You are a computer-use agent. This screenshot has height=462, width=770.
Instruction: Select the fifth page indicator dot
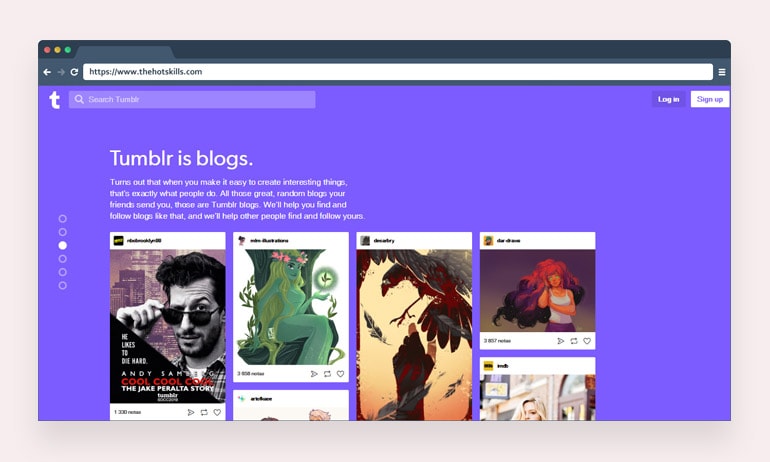pos(62,272)
